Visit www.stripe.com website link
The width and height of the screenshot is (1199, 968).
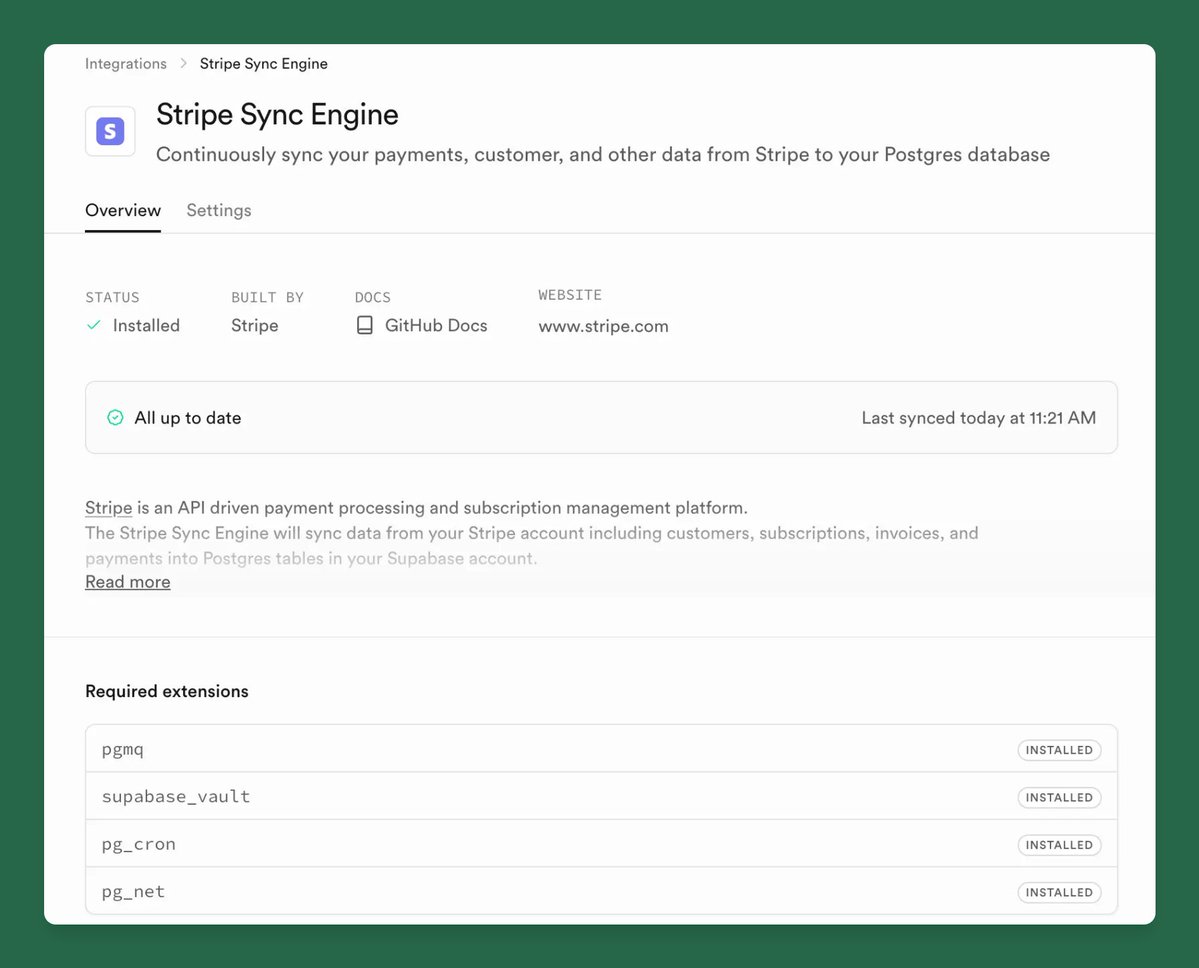click(603, 326)
